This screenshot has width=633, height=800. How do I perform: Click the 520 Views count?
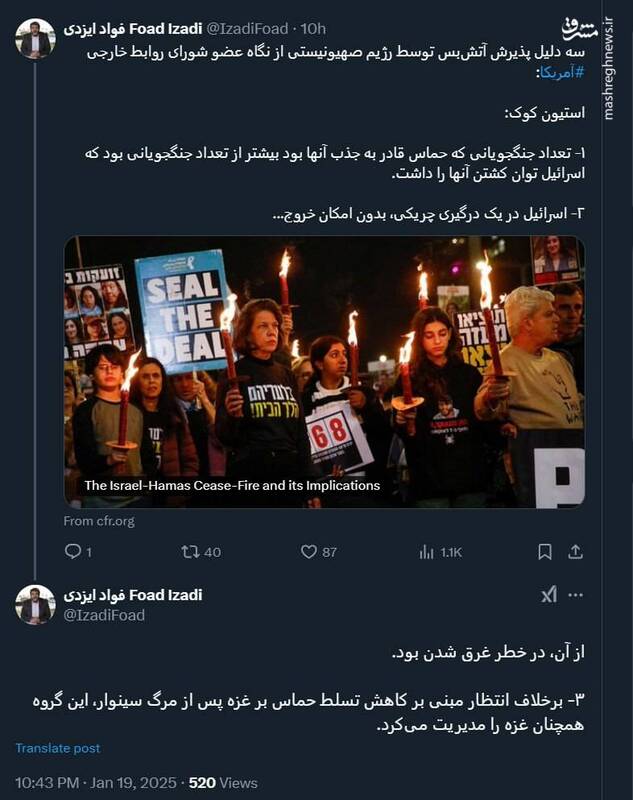pyautogui.click(x=223, y=783)
